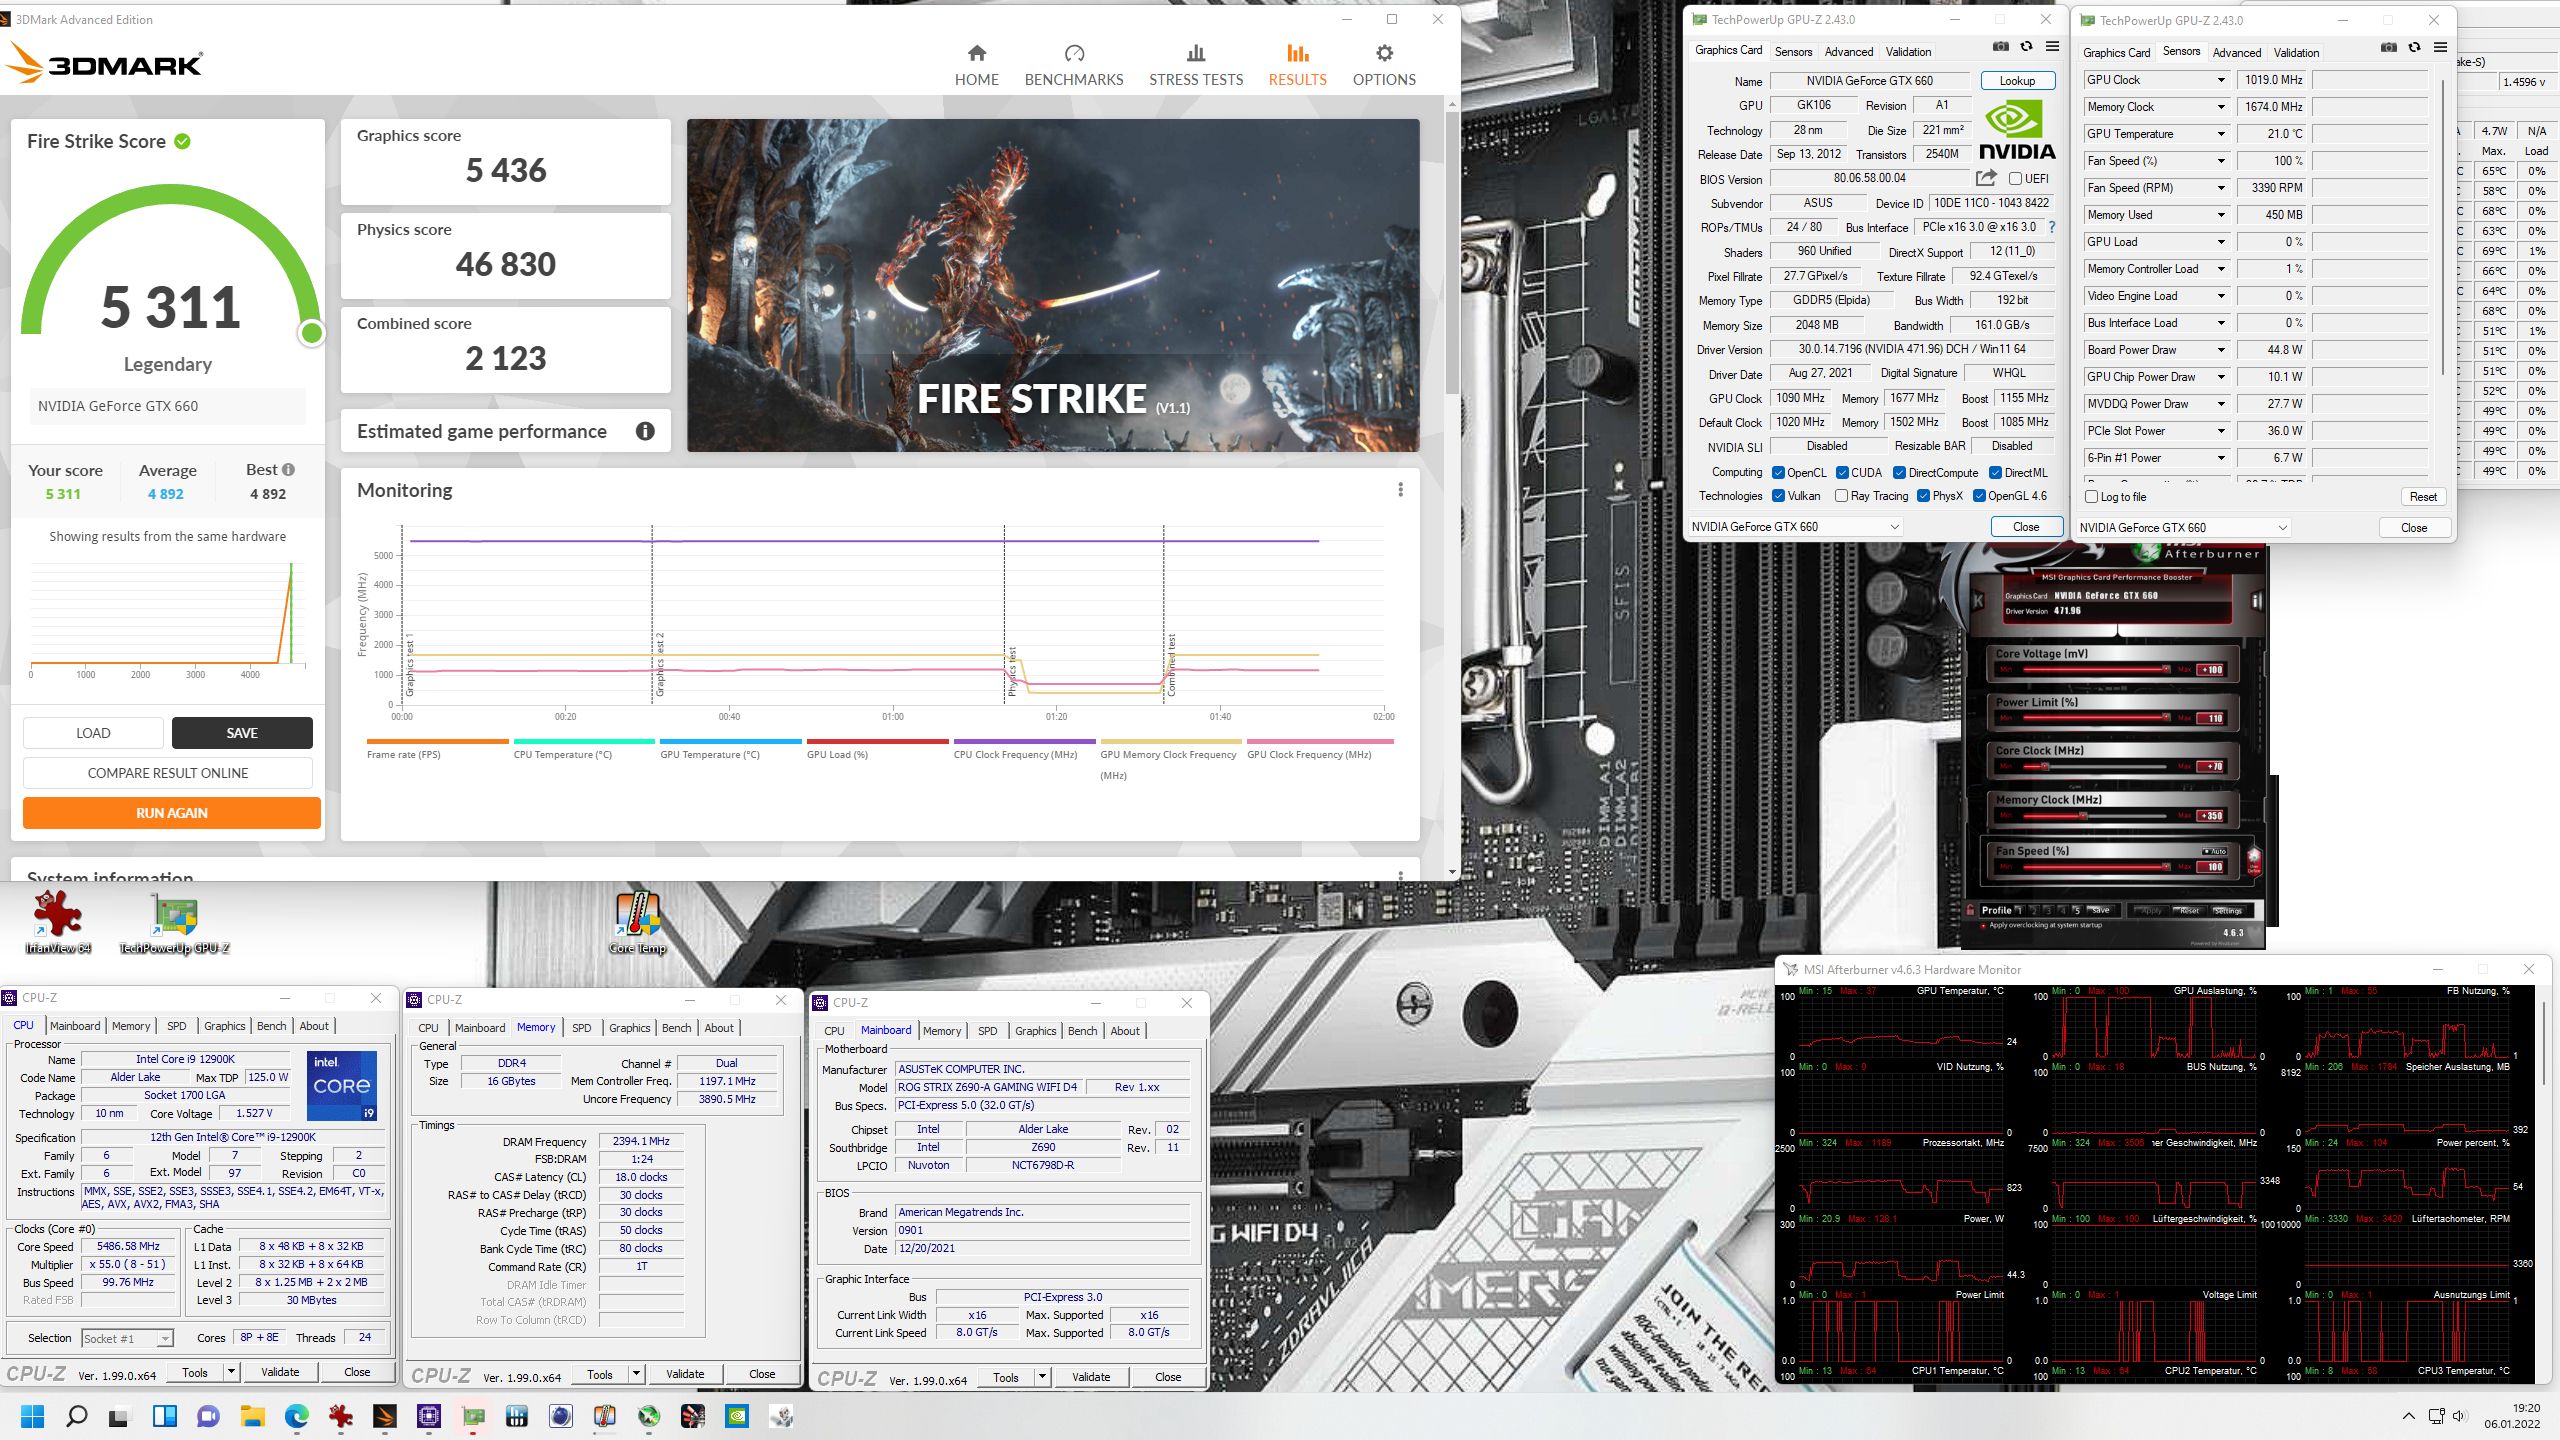2560x1440 pixels.
Task: Click the refresh icon in left GPU-Z window
Action: [2026, 47]
